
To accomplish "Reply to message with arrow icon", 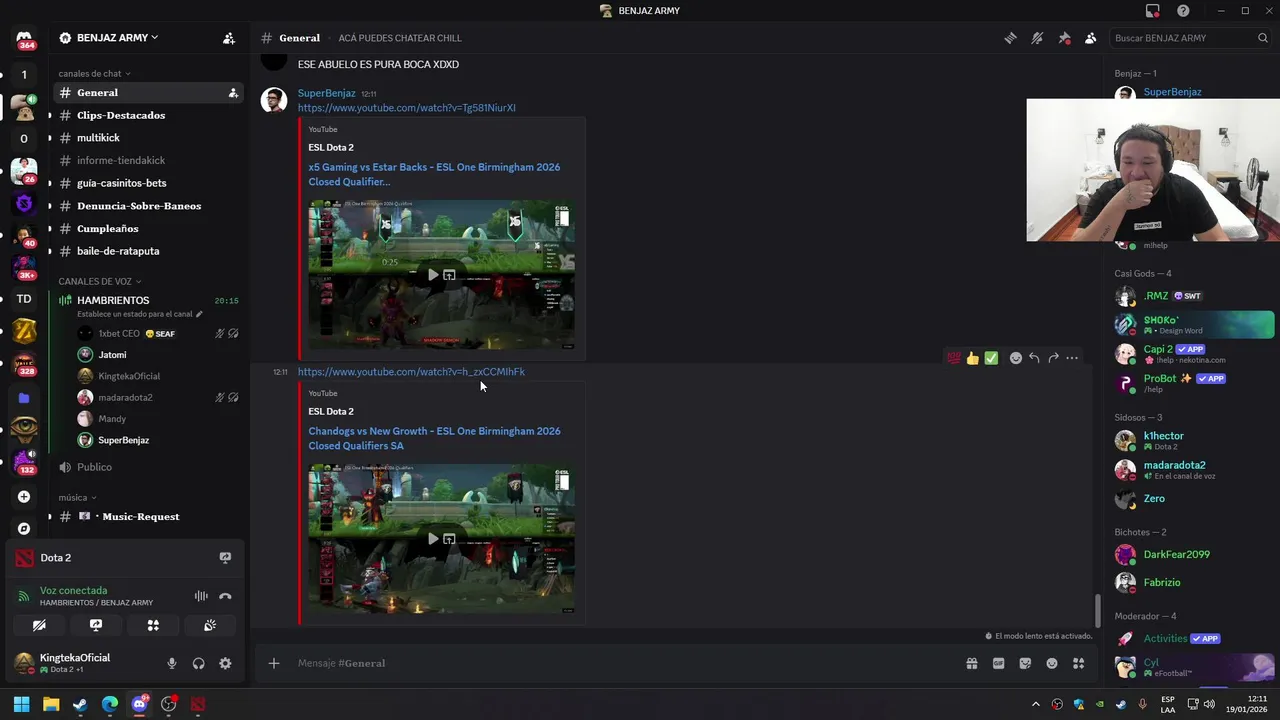I will pyautogui.click(x=1034, y=358).
